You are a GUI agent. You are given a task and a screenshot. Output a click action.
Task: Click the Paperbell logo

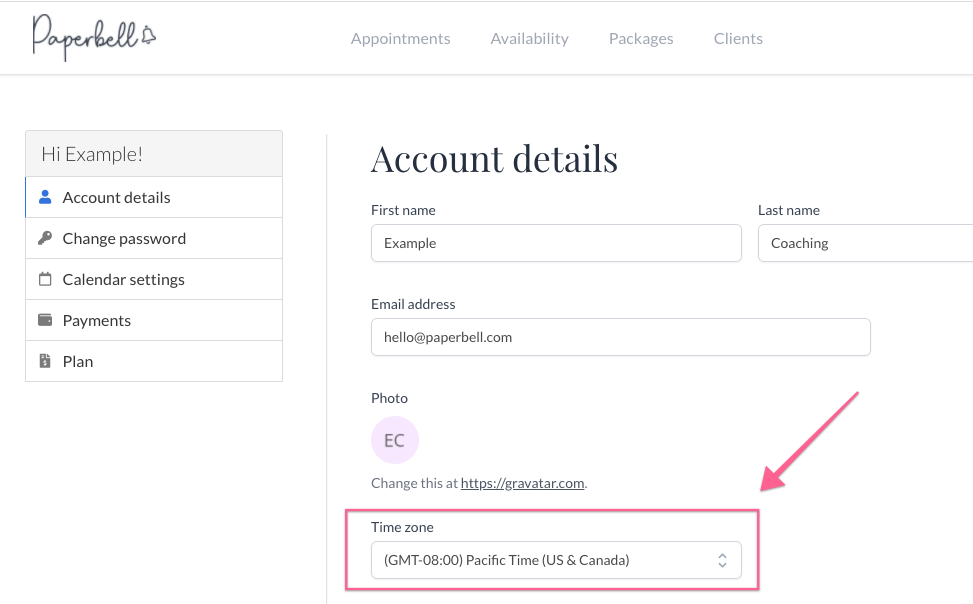pyautogui.click(x=94, y=37)
